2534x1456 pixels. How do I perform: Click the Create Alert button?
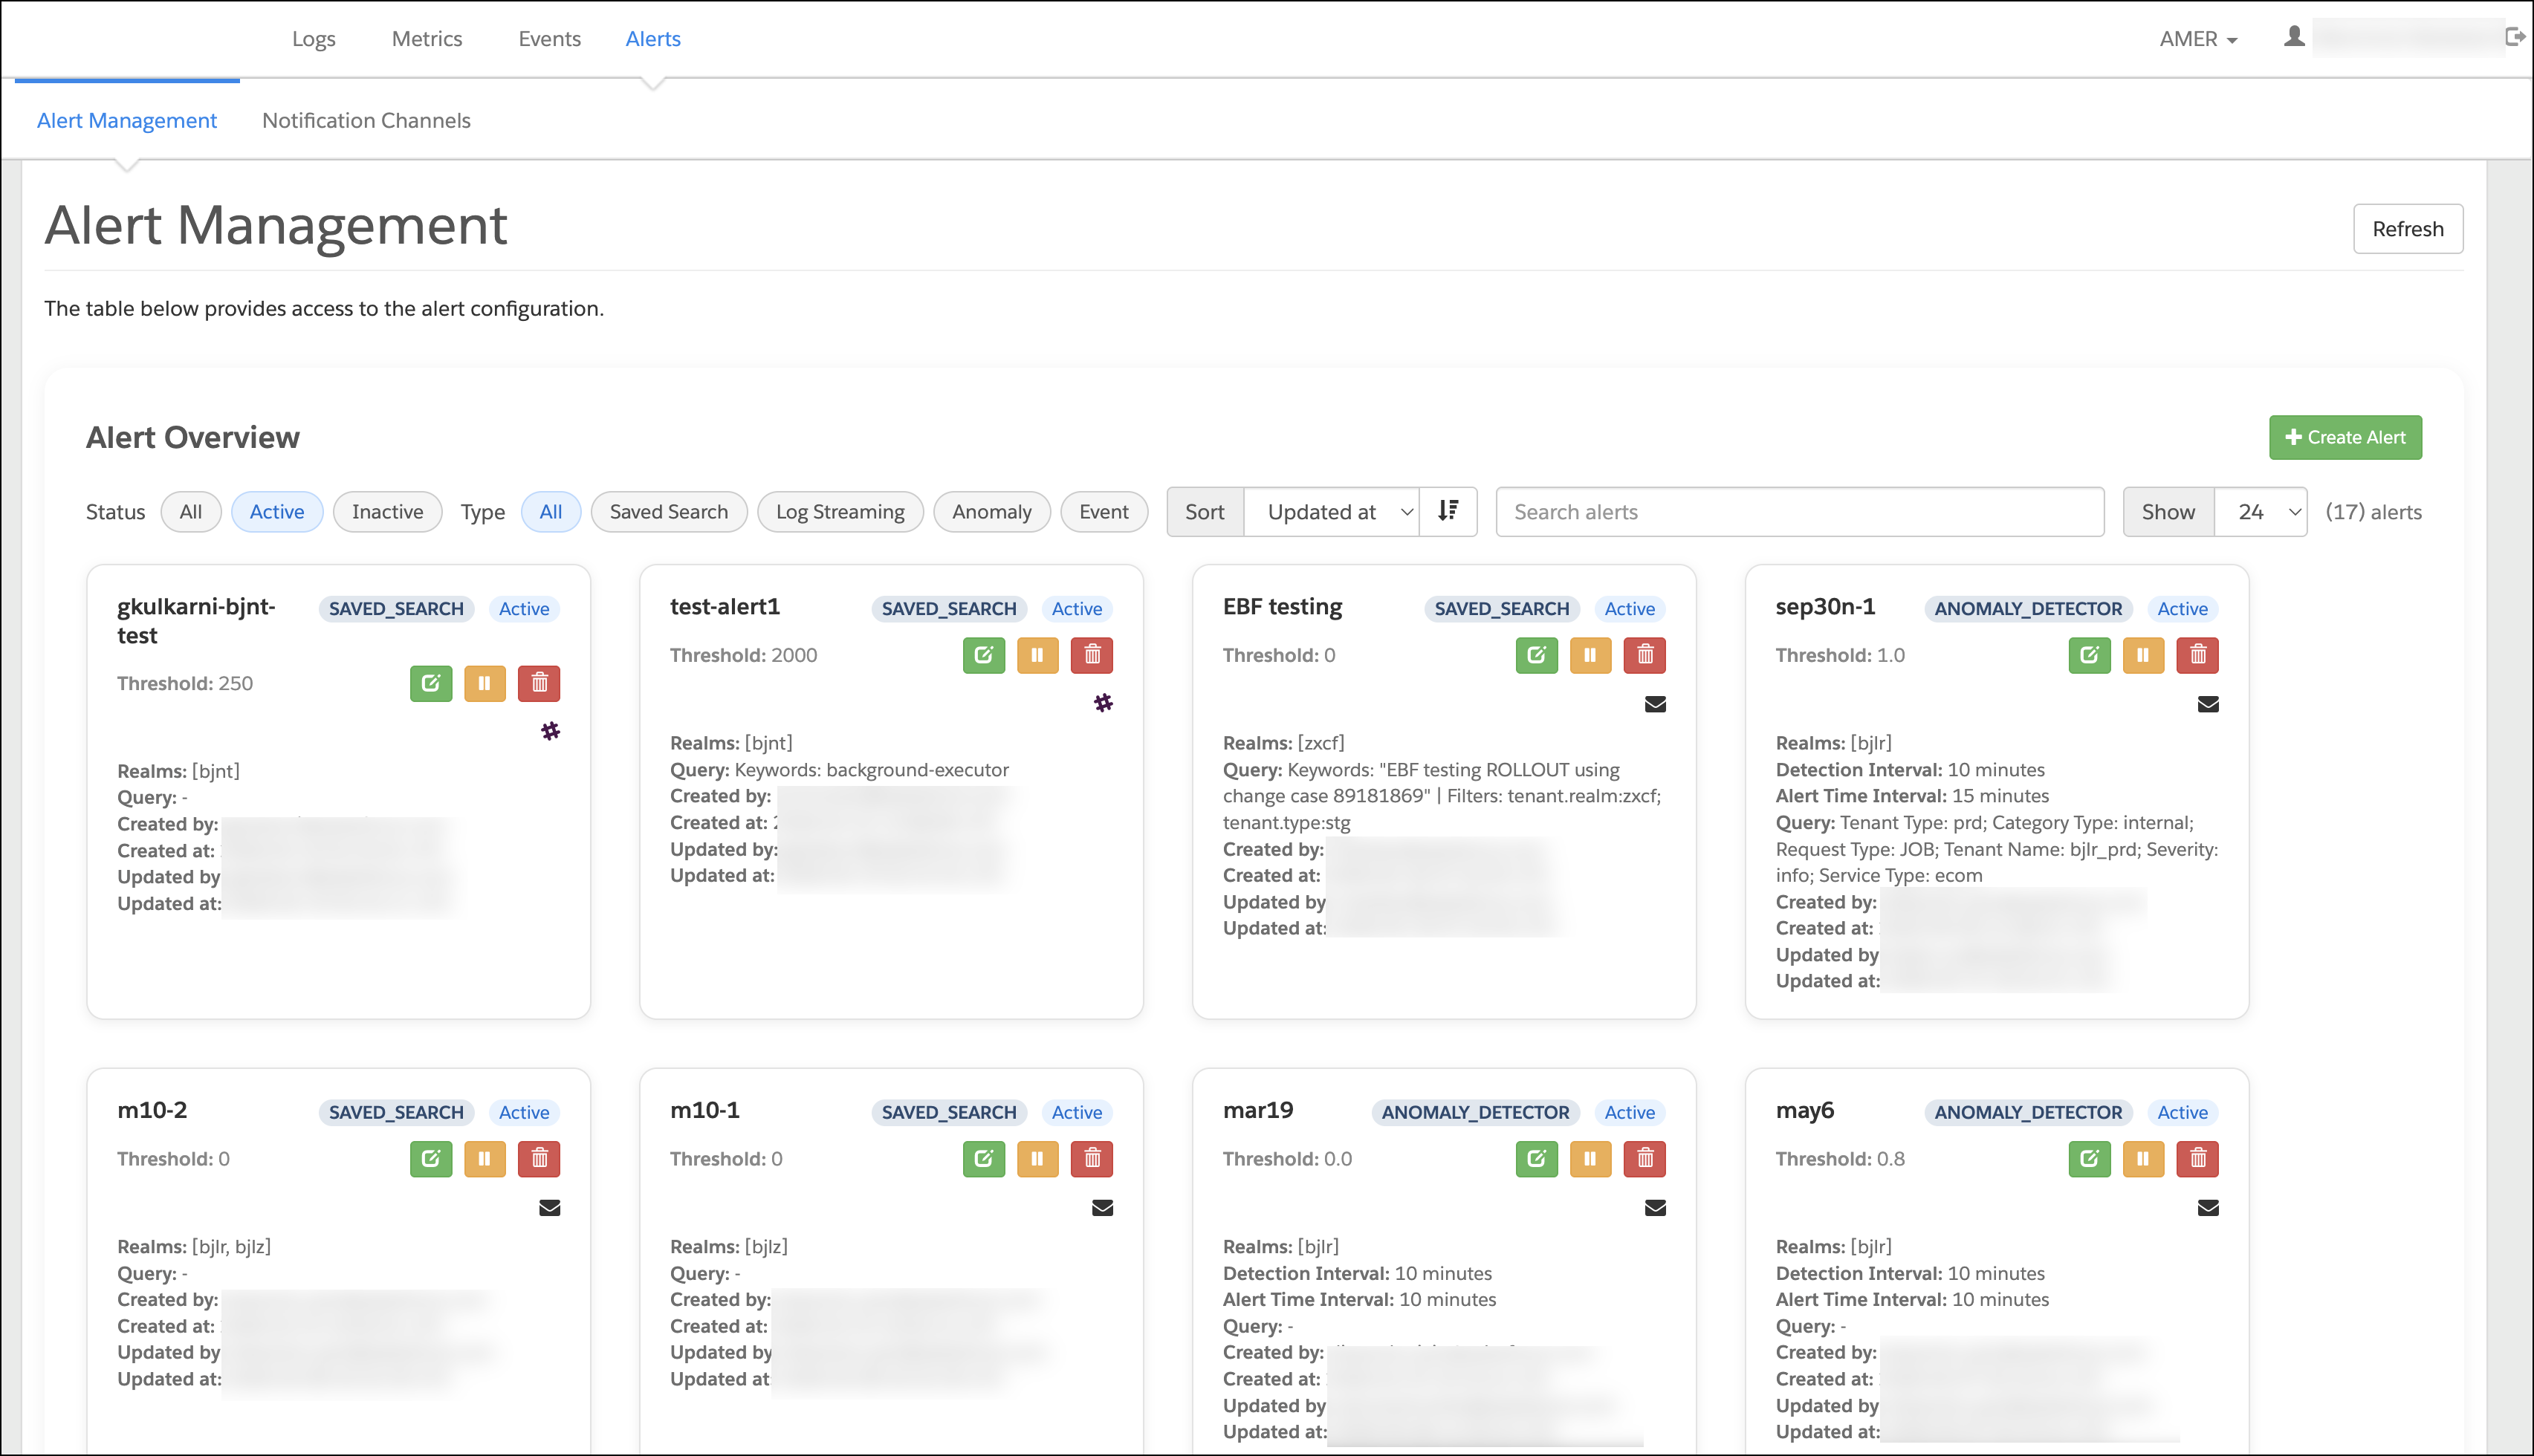(2345, 437)
